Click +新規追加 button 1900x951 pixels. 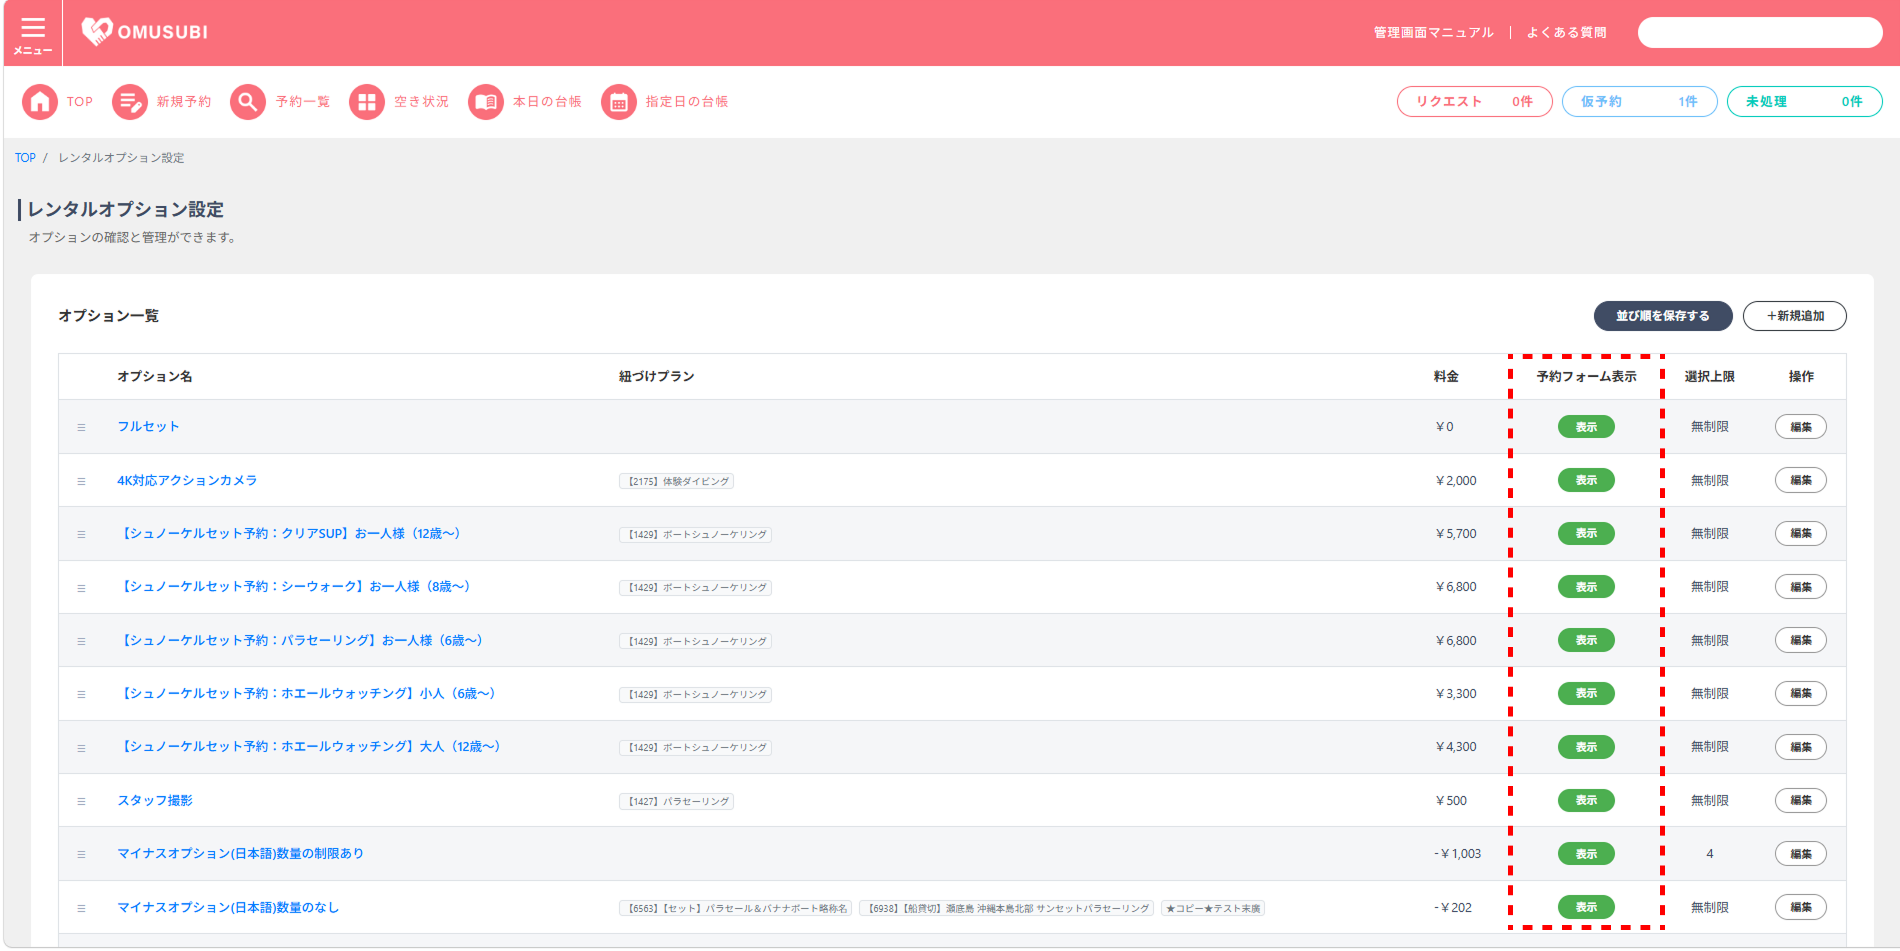coord(1794,316)
